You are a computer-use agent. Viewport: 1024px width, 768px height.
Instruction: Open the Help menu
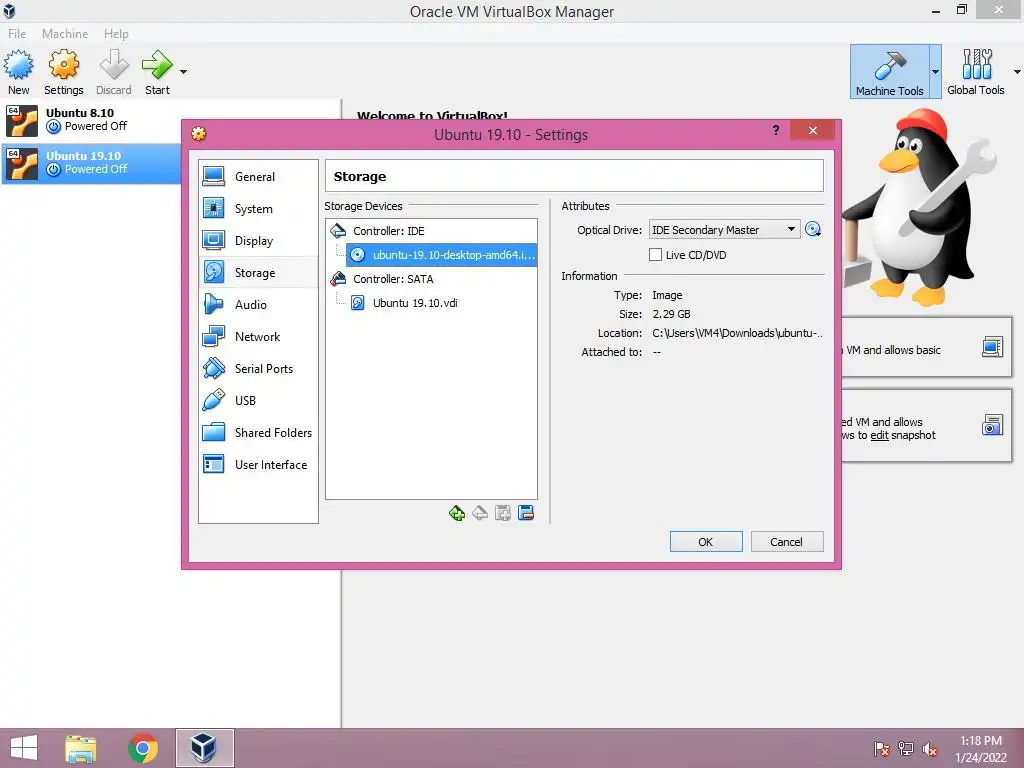coord(116,33)
